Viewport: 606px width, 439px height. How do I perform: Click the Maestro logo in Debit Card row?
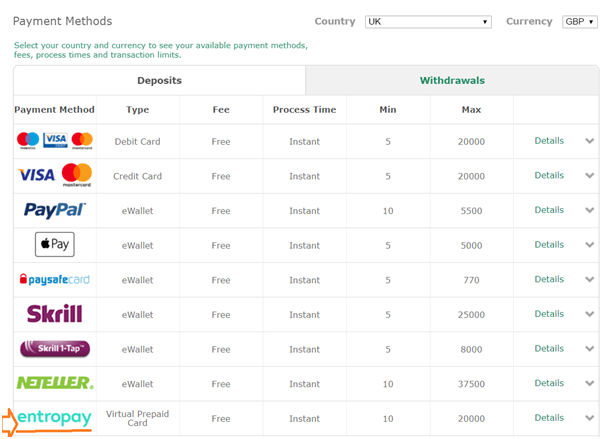click(28, 140)
